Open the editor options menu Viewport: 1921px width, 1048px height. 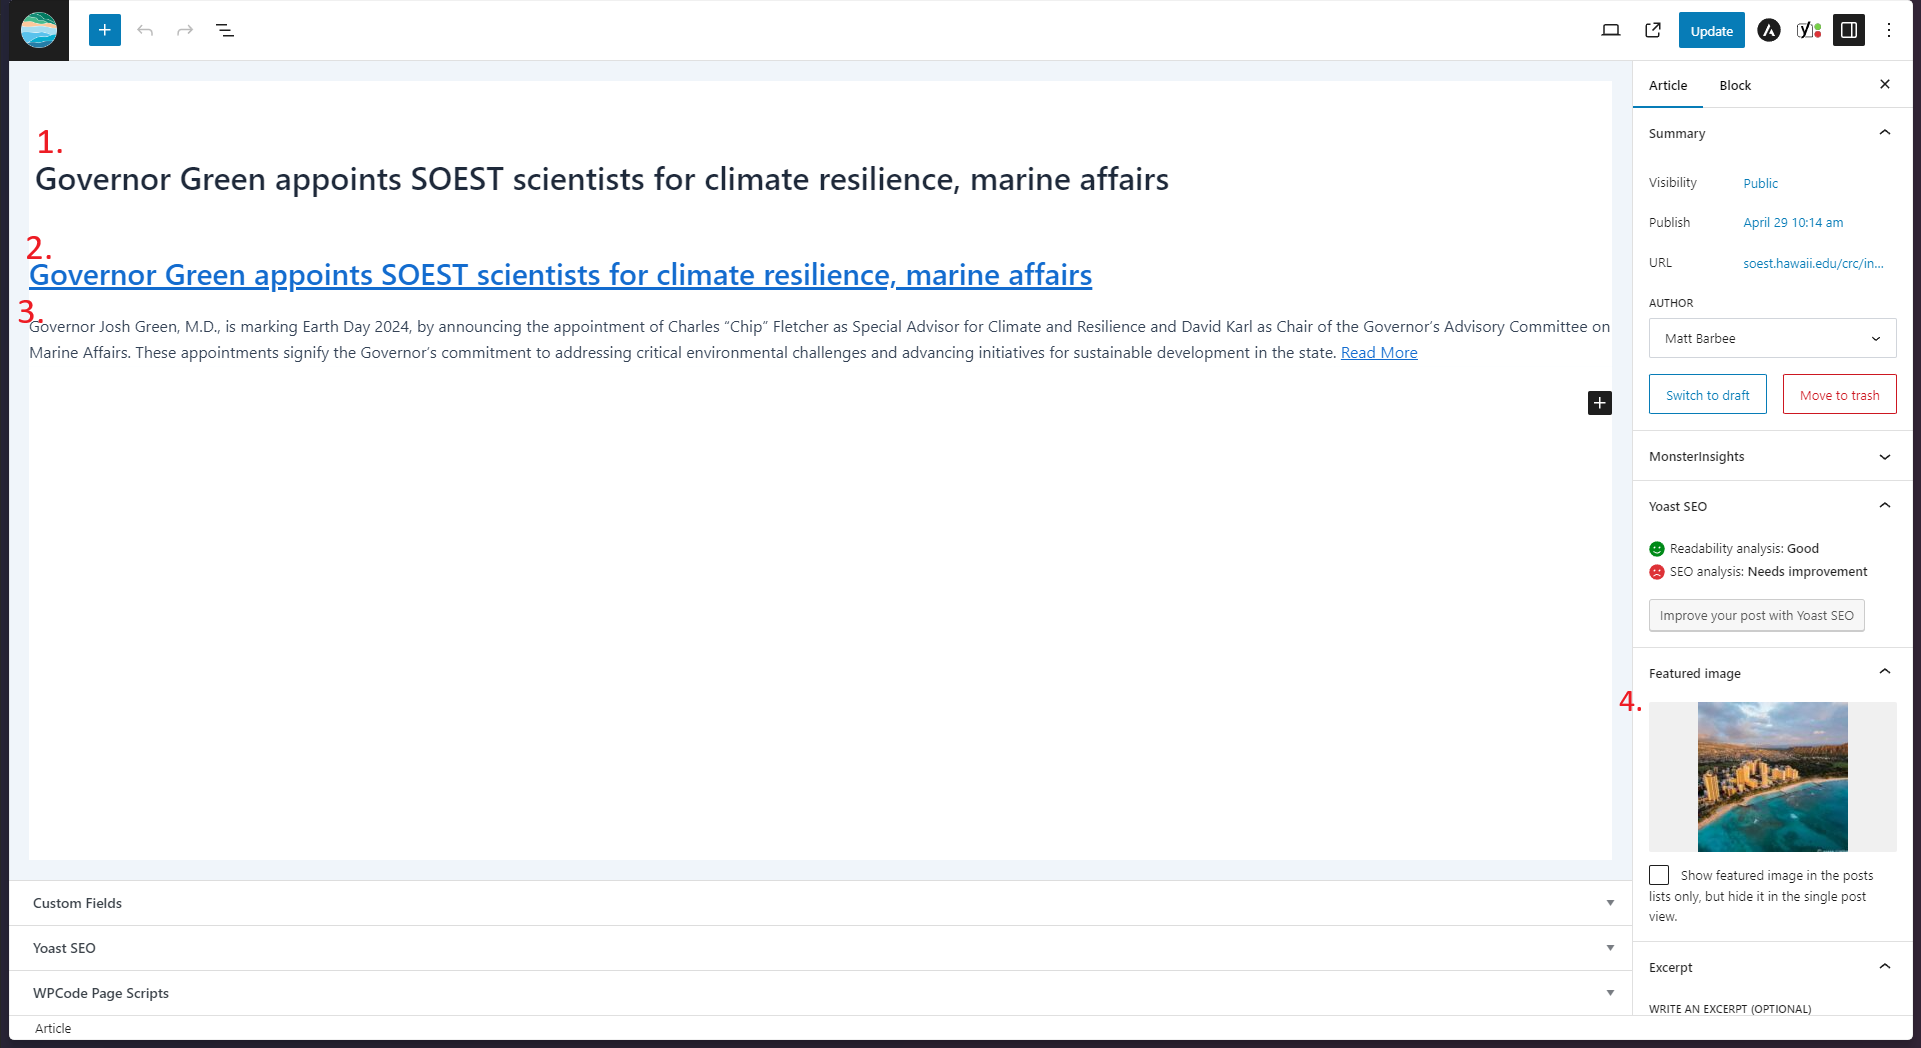tap(1889, 30)
